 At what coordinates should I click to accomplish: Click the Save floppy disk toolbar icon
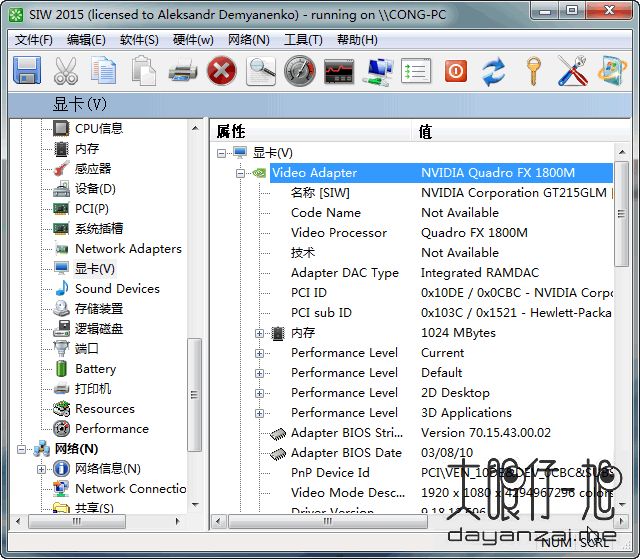pos(27,71)
